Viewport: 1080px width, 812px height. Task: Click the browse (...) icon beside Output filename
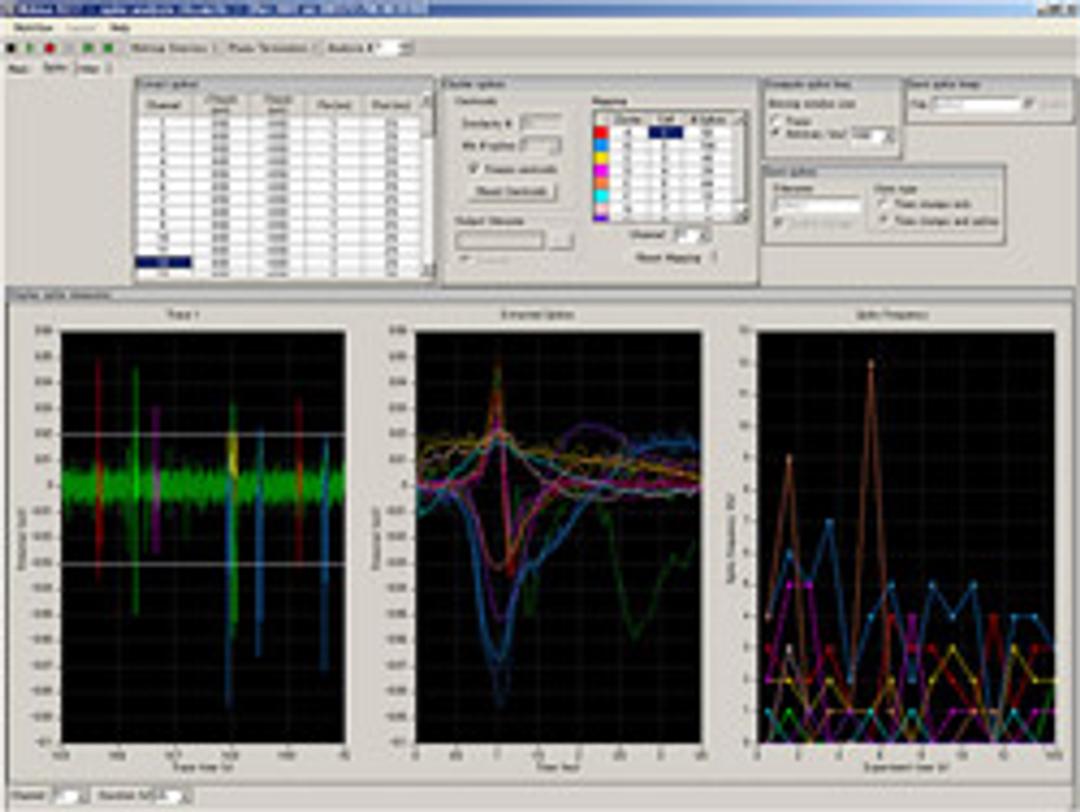click(x=562, y=240)
